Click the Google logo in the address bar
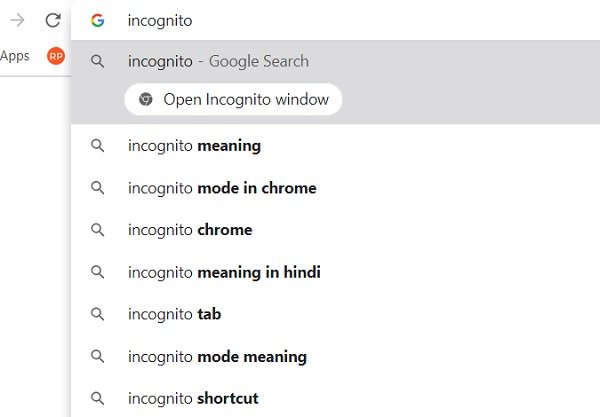The height and width of the screenshot is (417, 600). pos(97,20)
